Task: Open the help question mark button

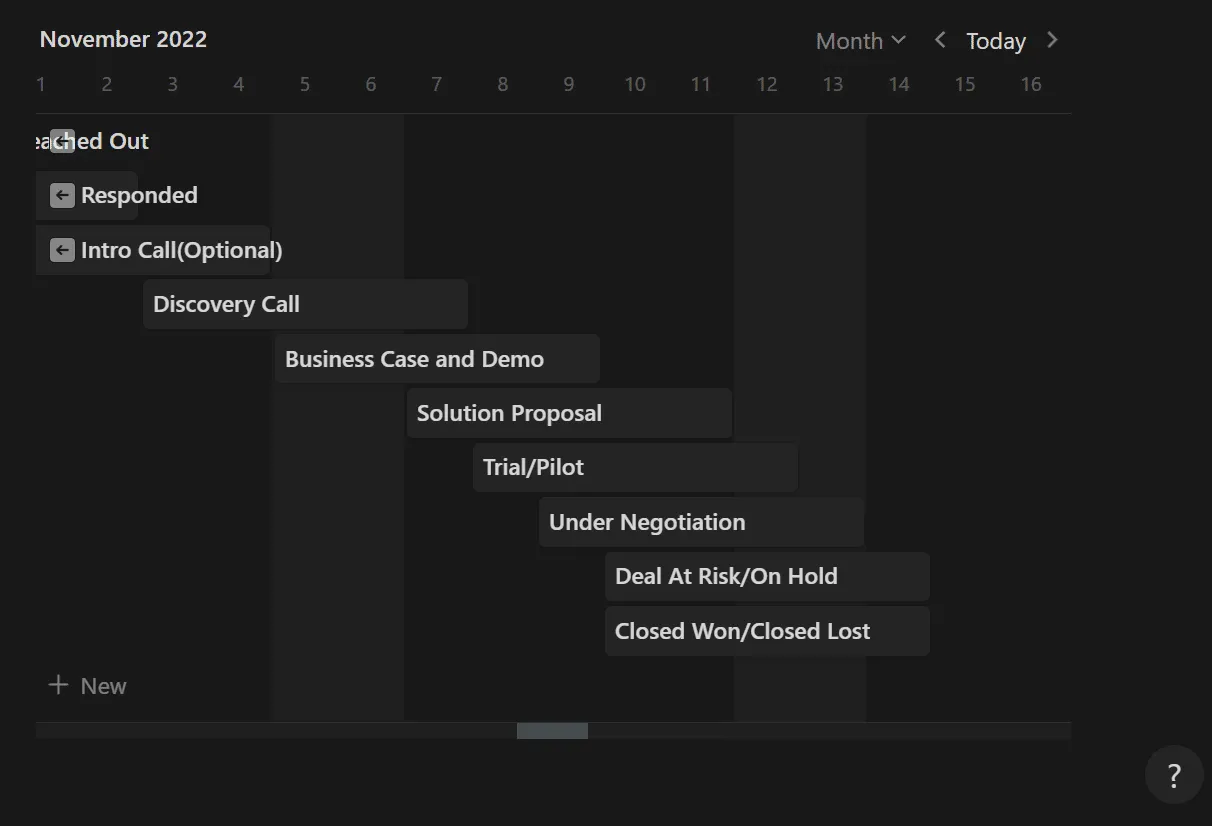Action: coord(1174,775)
